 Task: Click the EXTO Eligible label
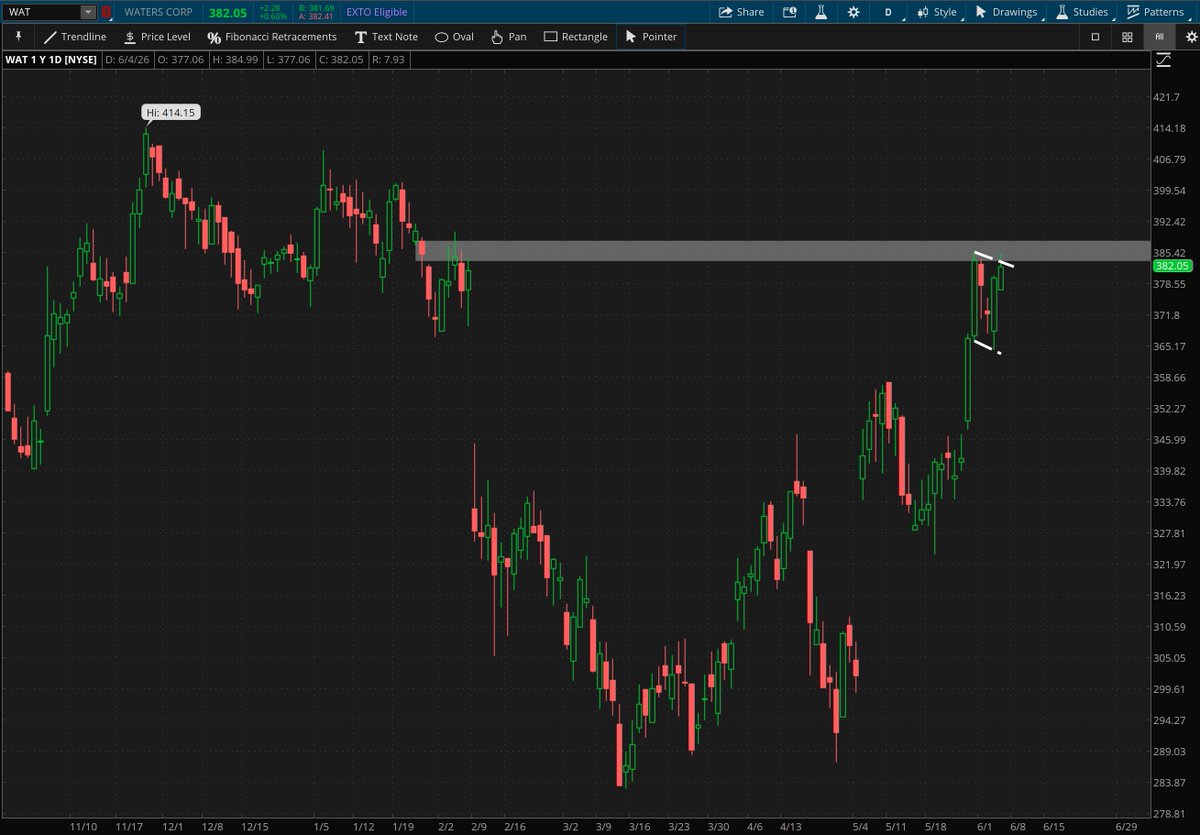pos(377,12)
